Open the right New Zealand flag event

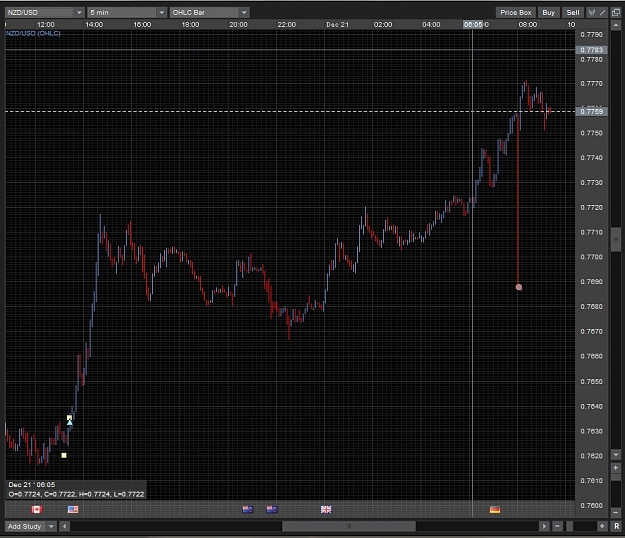pos(272,509)
